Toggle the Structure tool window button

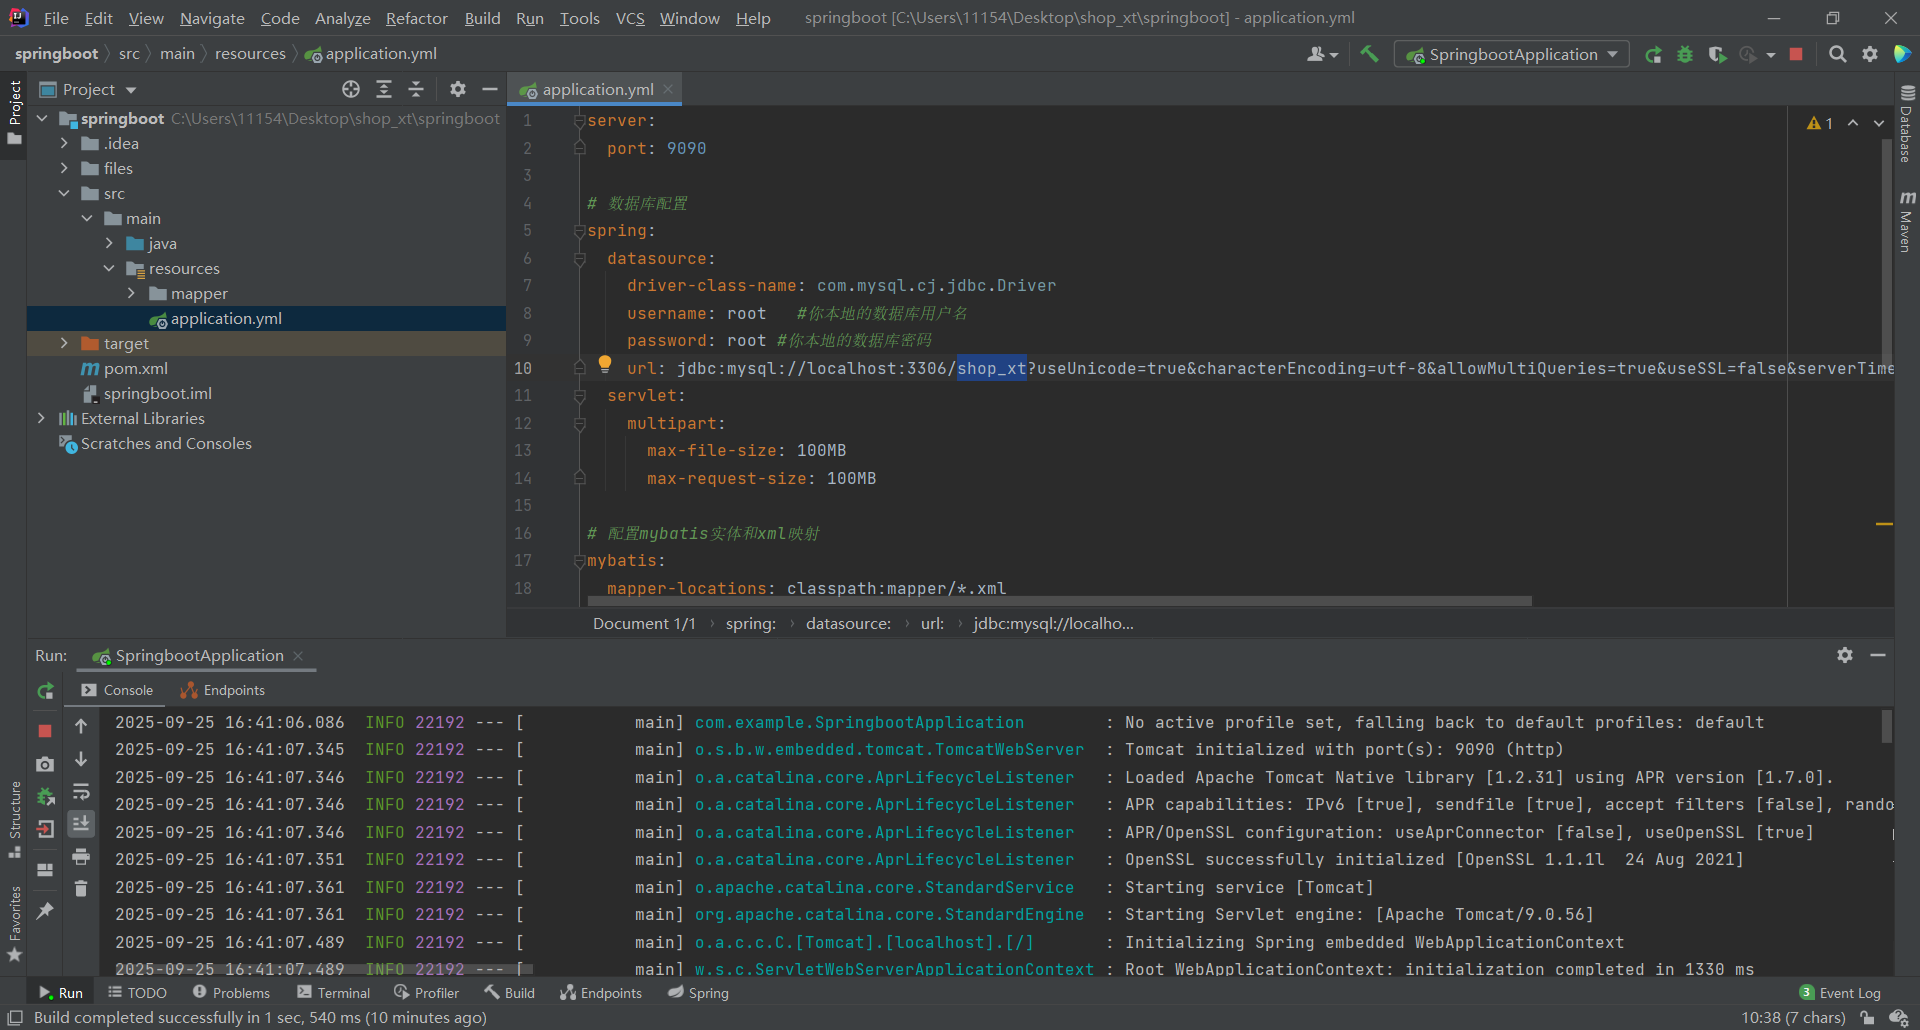point(14,819)
